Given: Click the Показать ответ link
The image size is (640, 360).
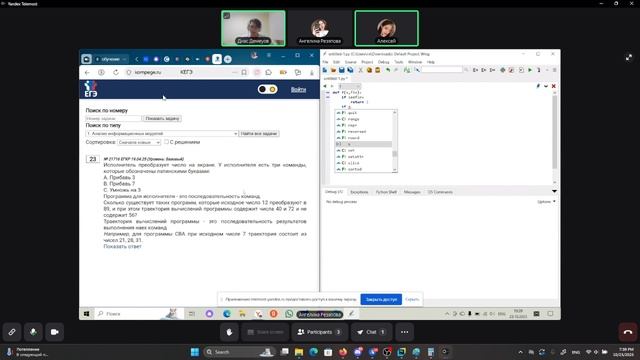Looking at the screenshot, I should [x=122, y=246].
